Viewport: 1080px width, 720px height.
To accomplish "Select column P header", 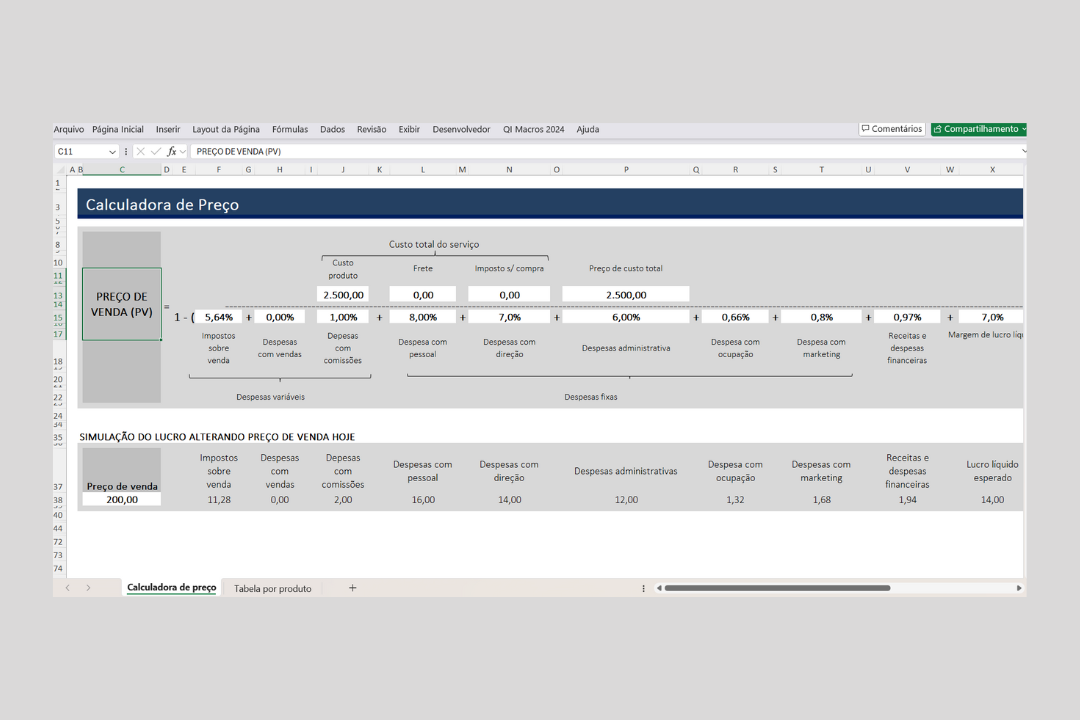I will [626, 170].
